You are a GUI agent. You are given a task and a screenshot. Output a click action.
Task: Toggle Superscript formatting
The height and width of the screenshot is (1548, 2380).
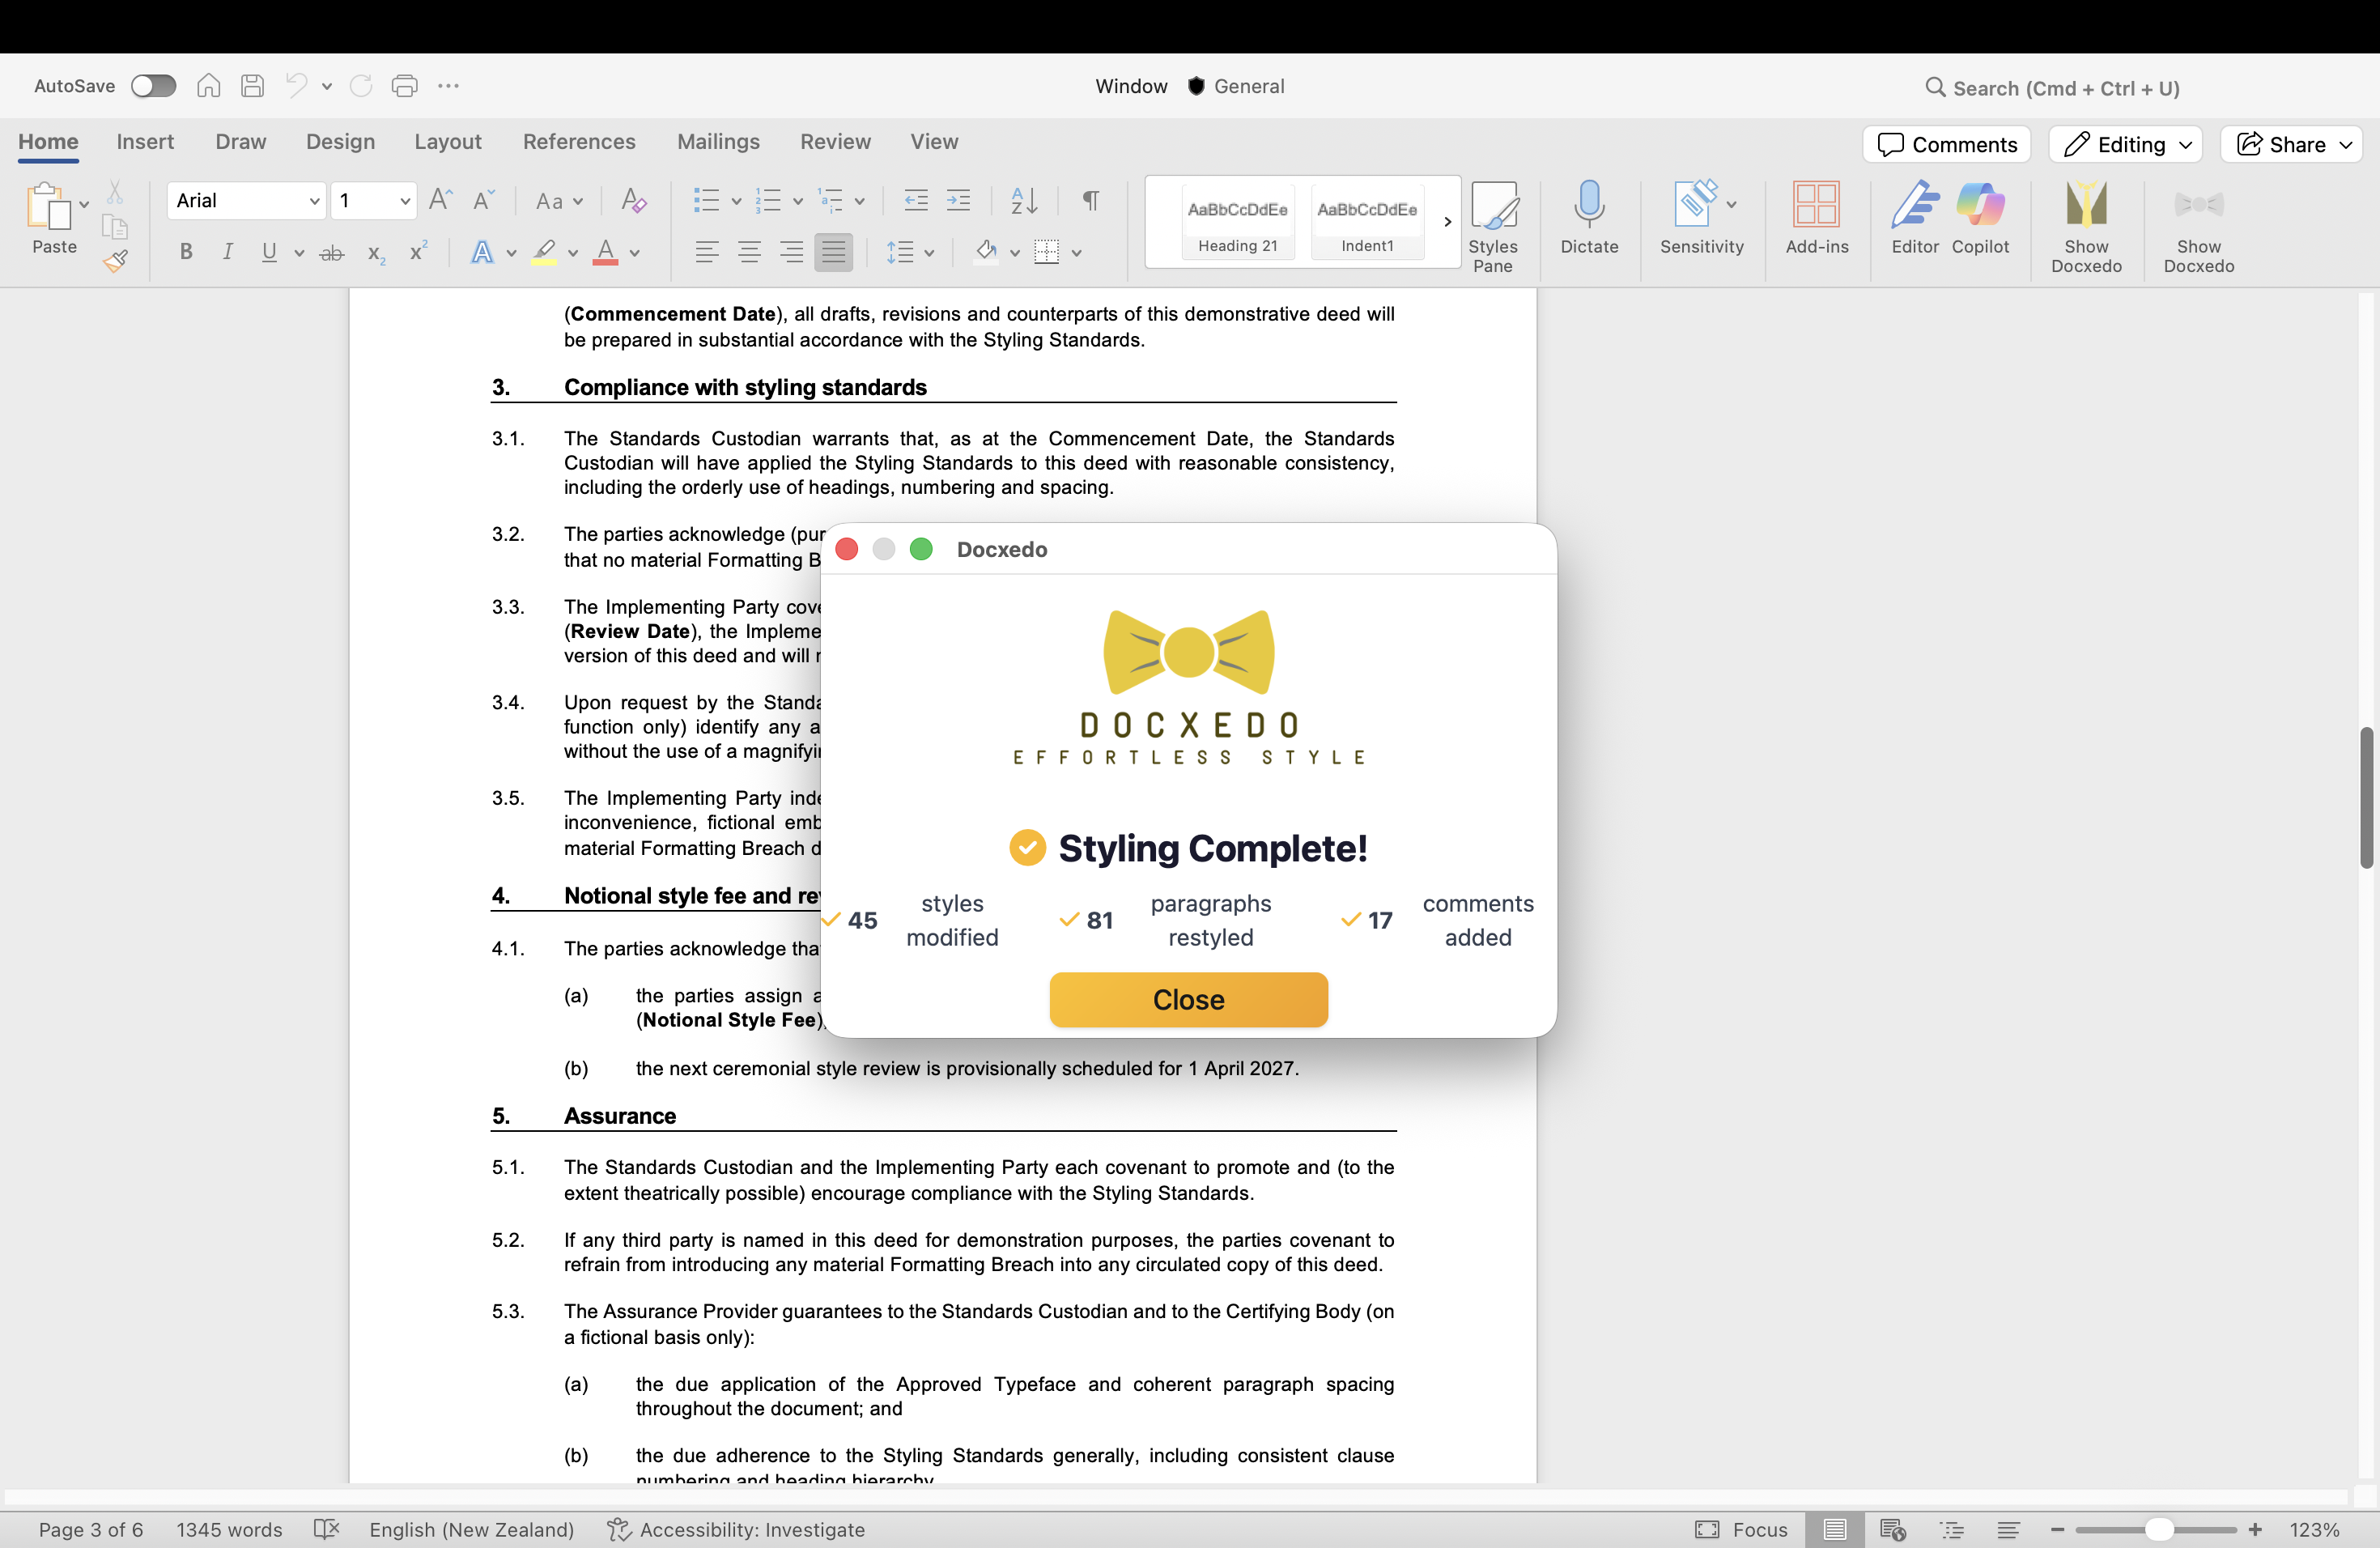pyautogui.click(x=418, y=251)
